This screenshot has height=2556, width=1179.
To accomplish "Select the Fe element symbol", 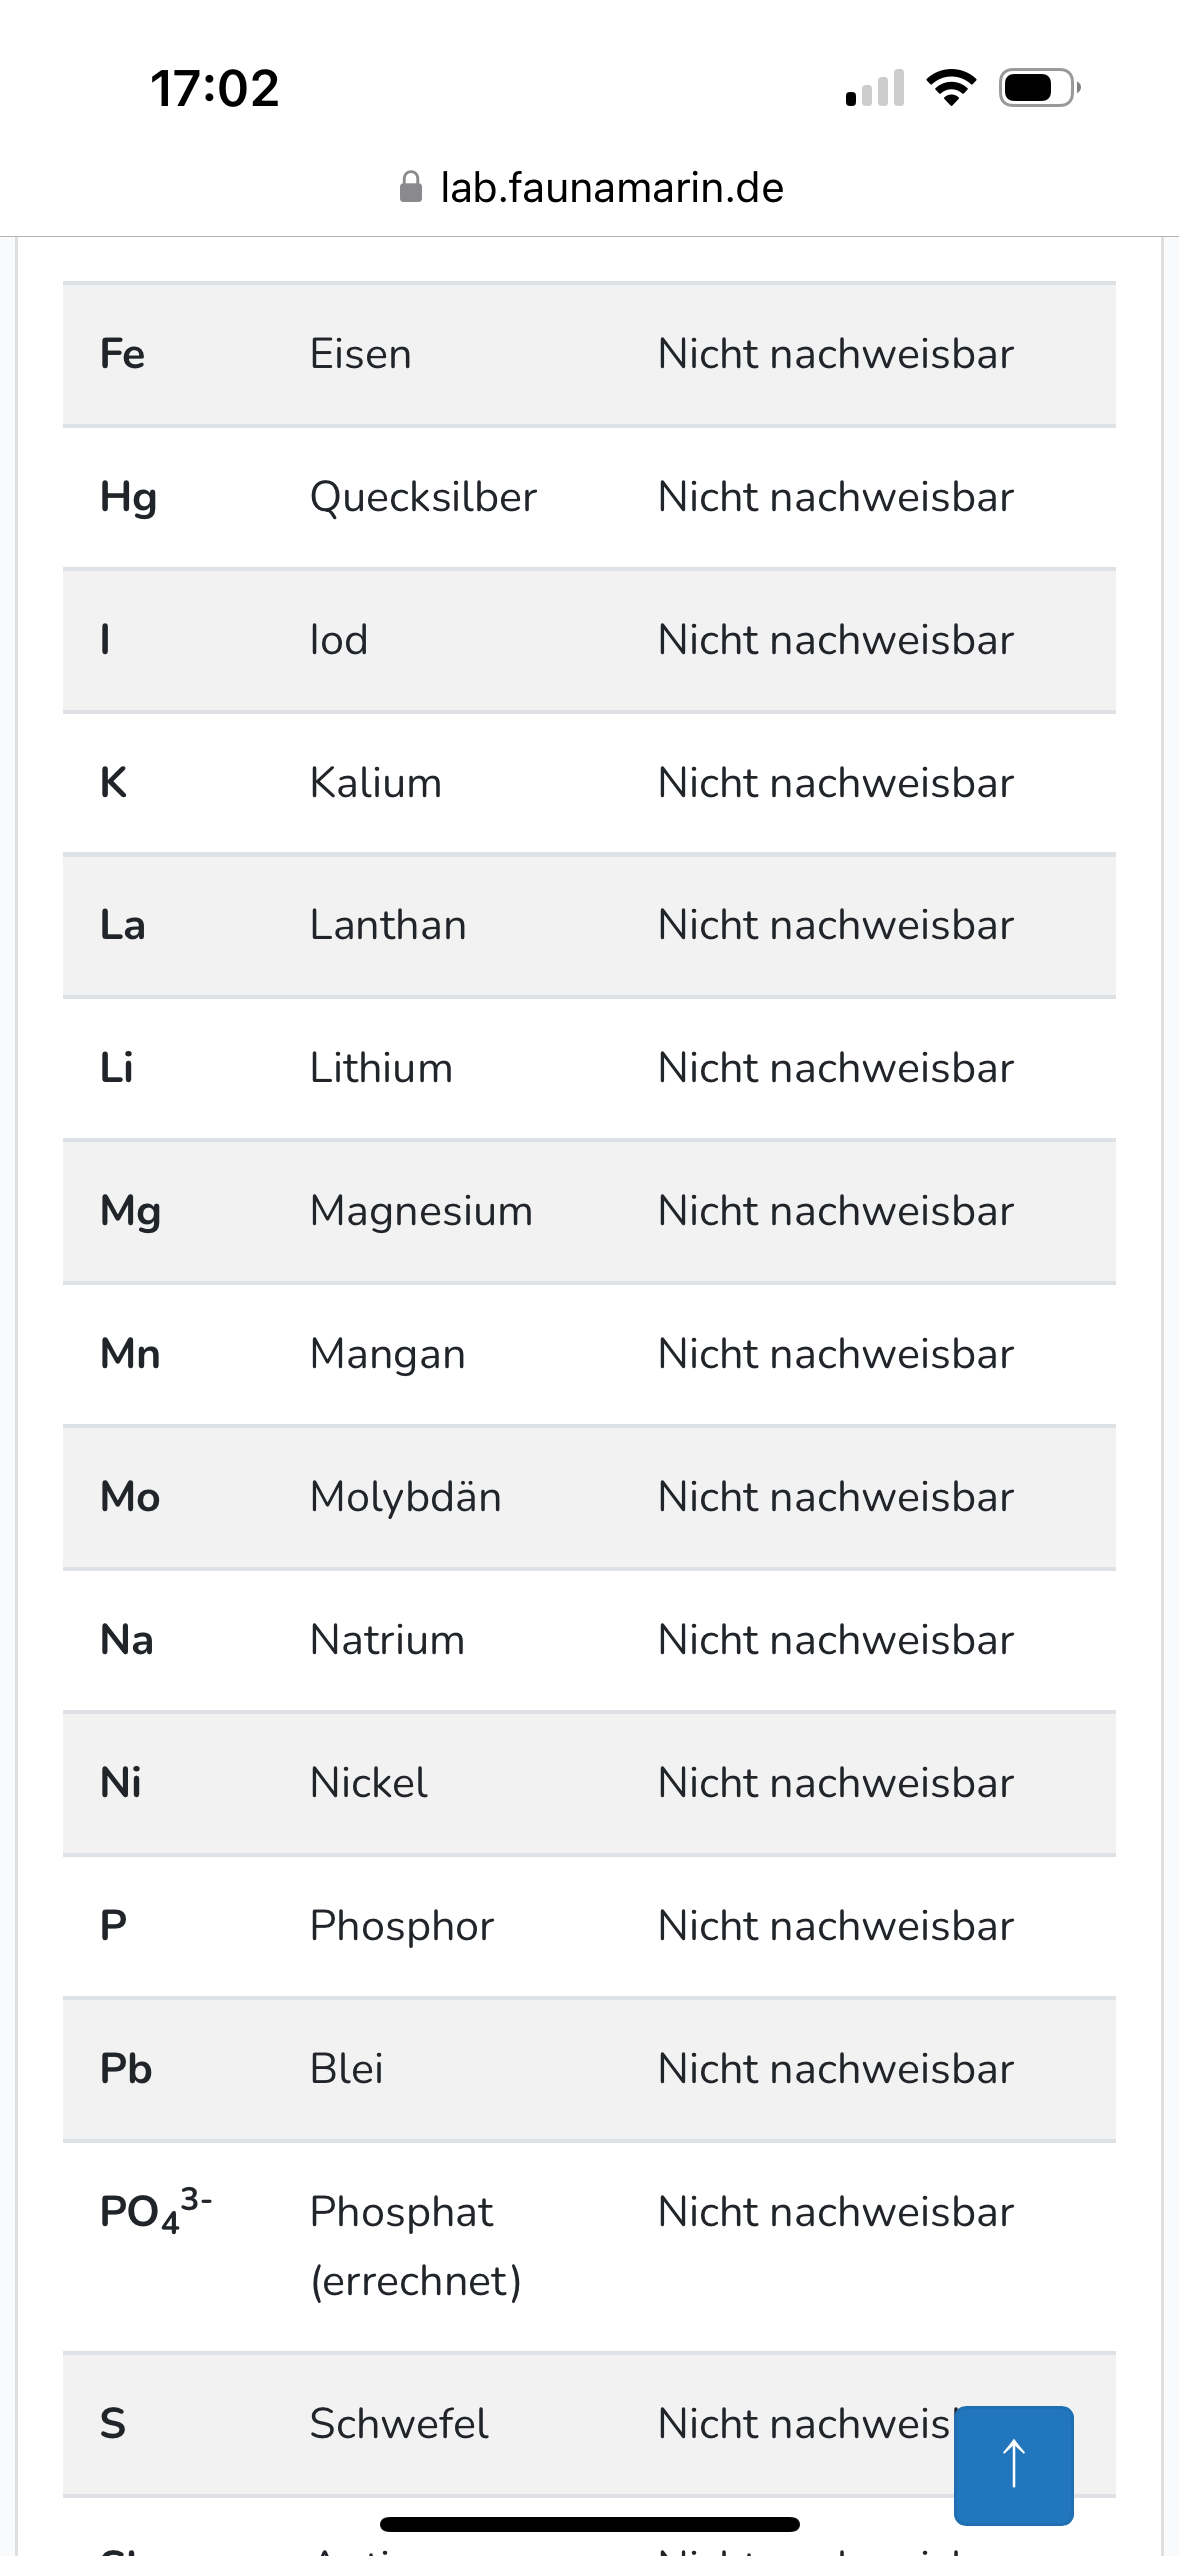I will (x=123, y=355).
